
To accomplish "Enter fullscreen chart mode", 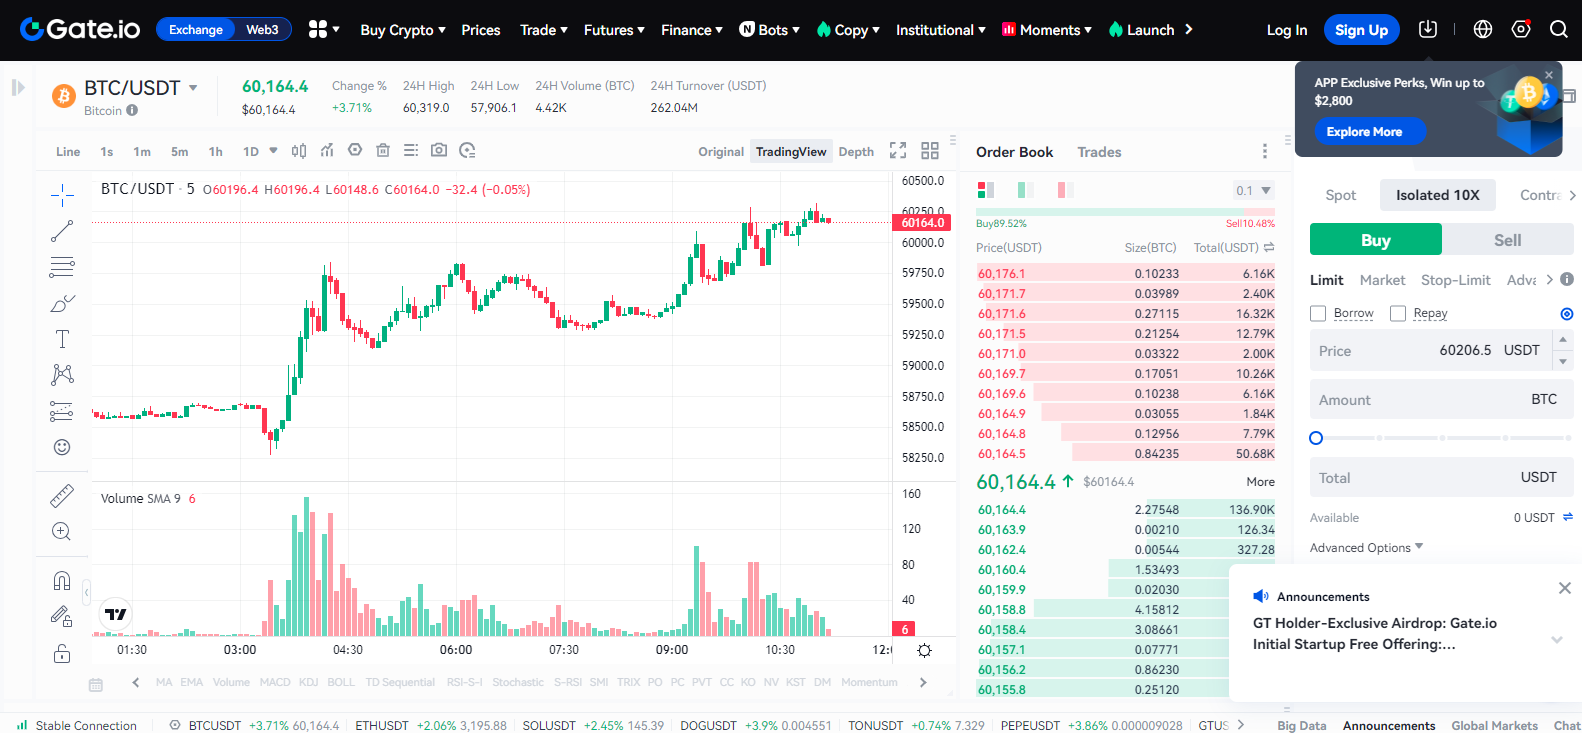I will click(898, 150).
